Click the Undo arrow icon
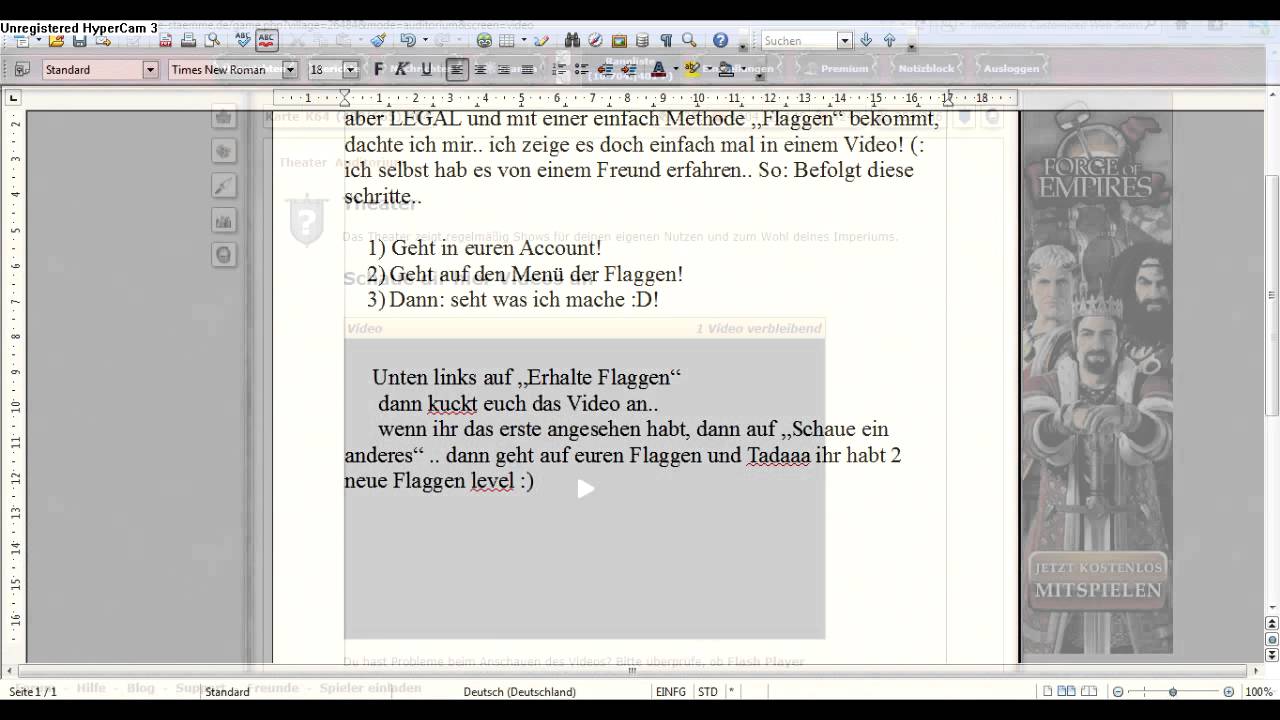This screenshot has width=1280, height=720. [x=408, y=41]
